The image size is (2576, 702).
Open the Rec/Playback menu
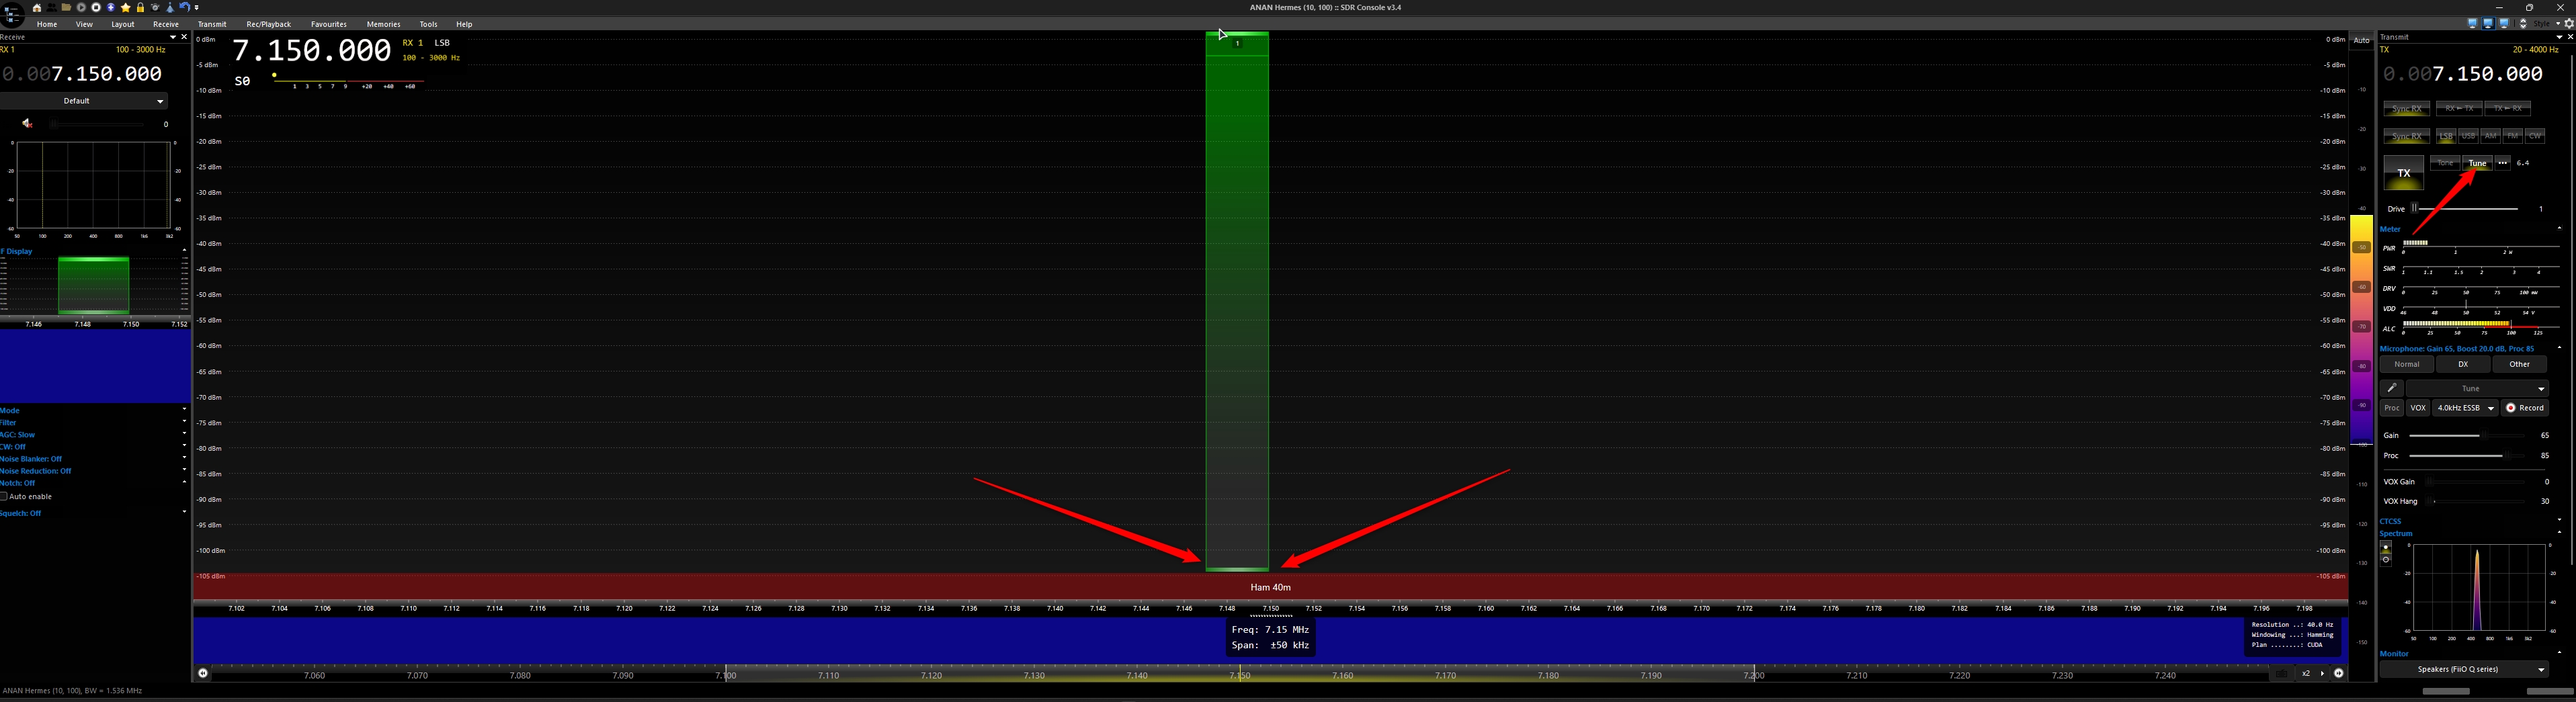tap(268, 24)
